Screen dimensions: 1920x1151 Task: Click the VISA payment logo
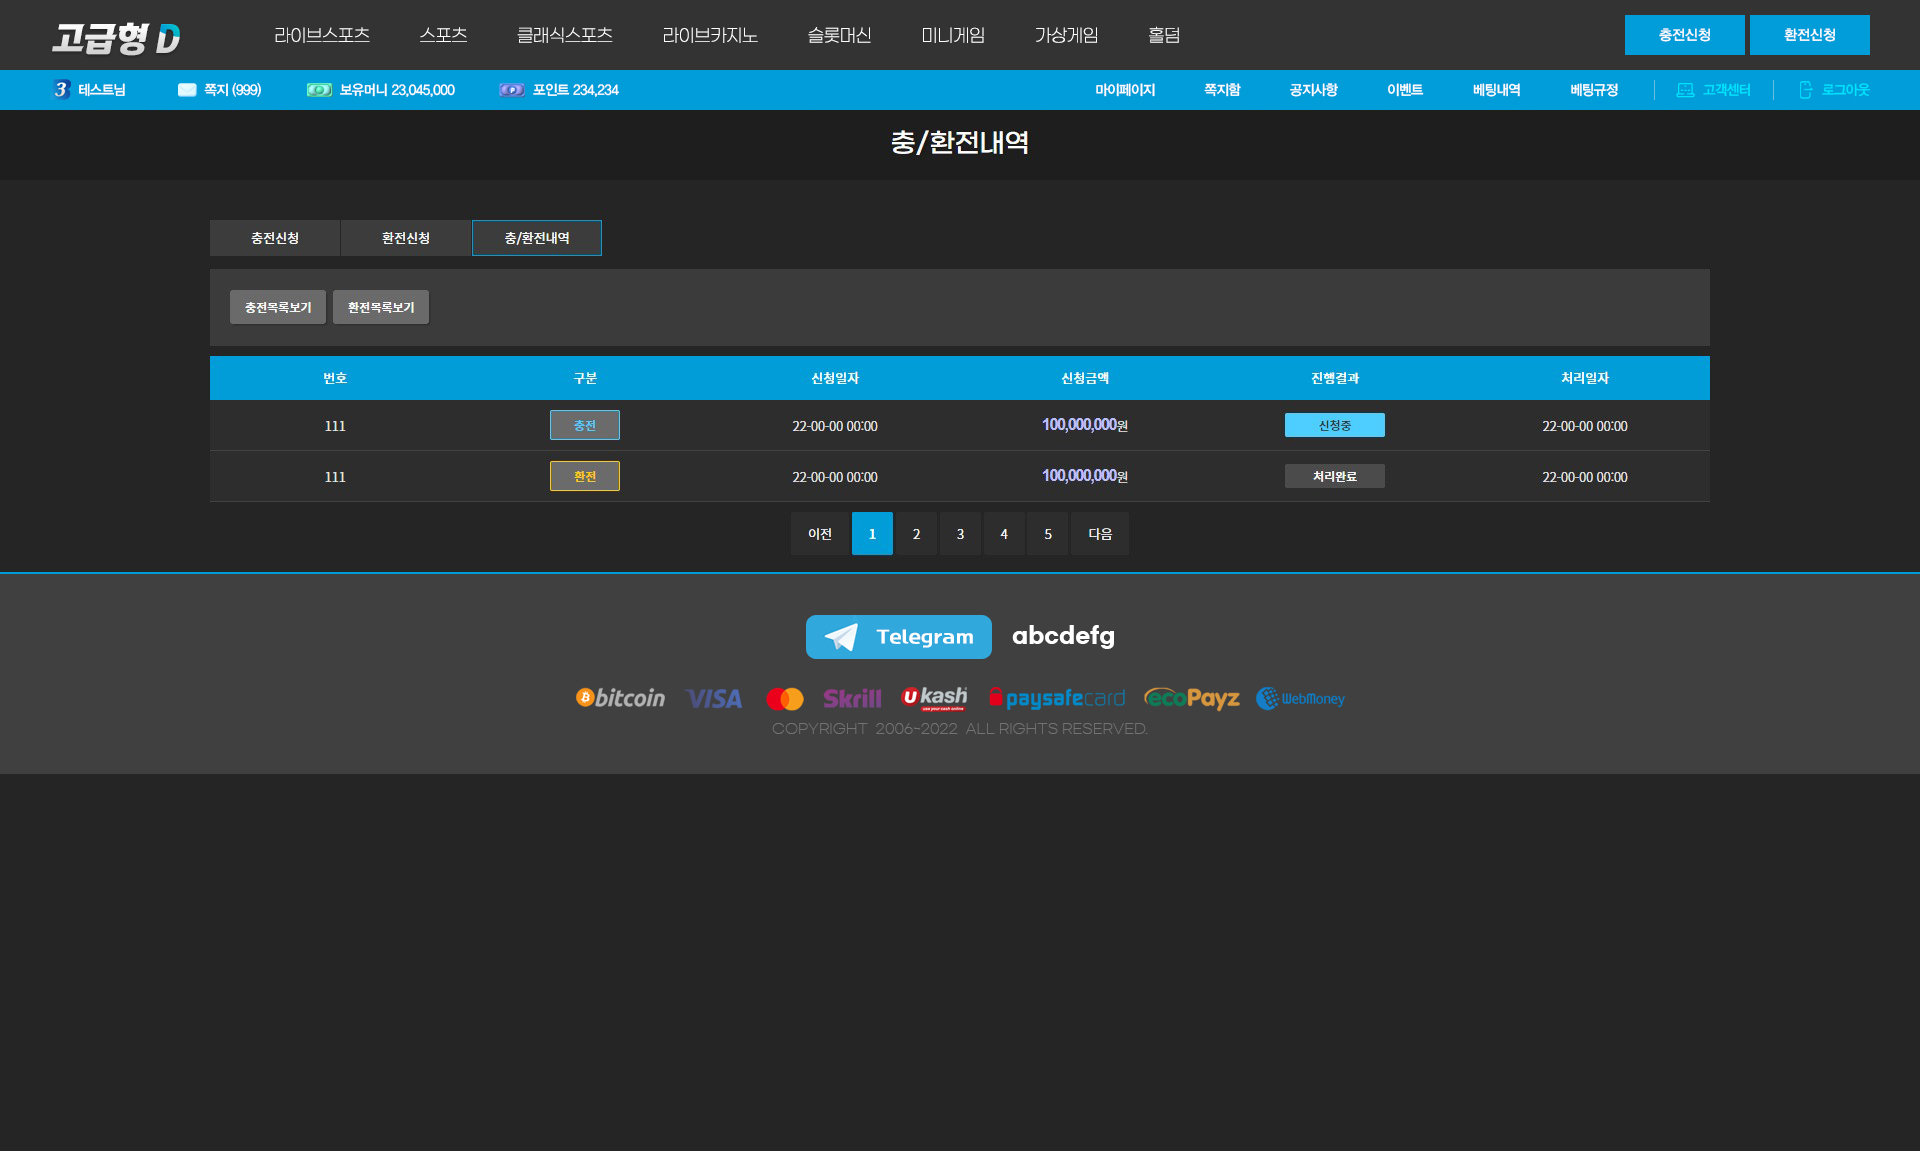click(714, 699)
